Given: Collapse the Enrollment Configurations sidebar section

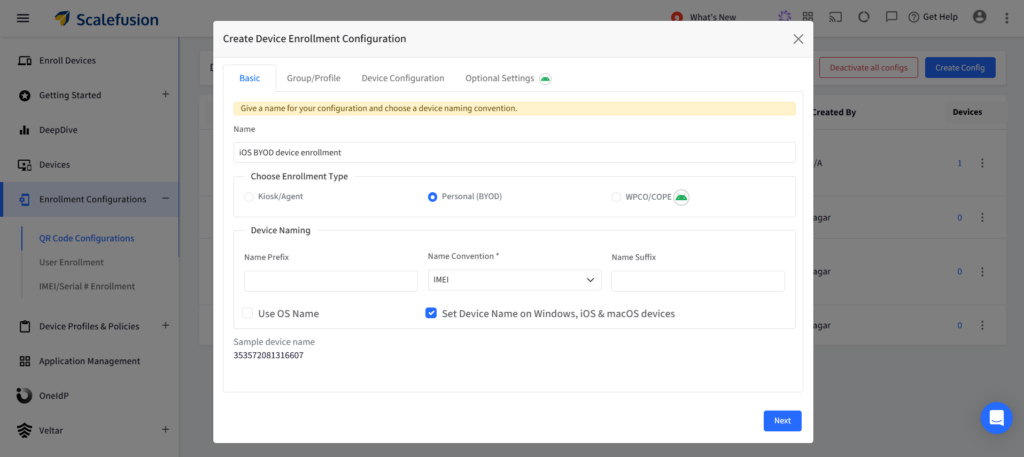Looking at the screenshot, I should (165, 199).
